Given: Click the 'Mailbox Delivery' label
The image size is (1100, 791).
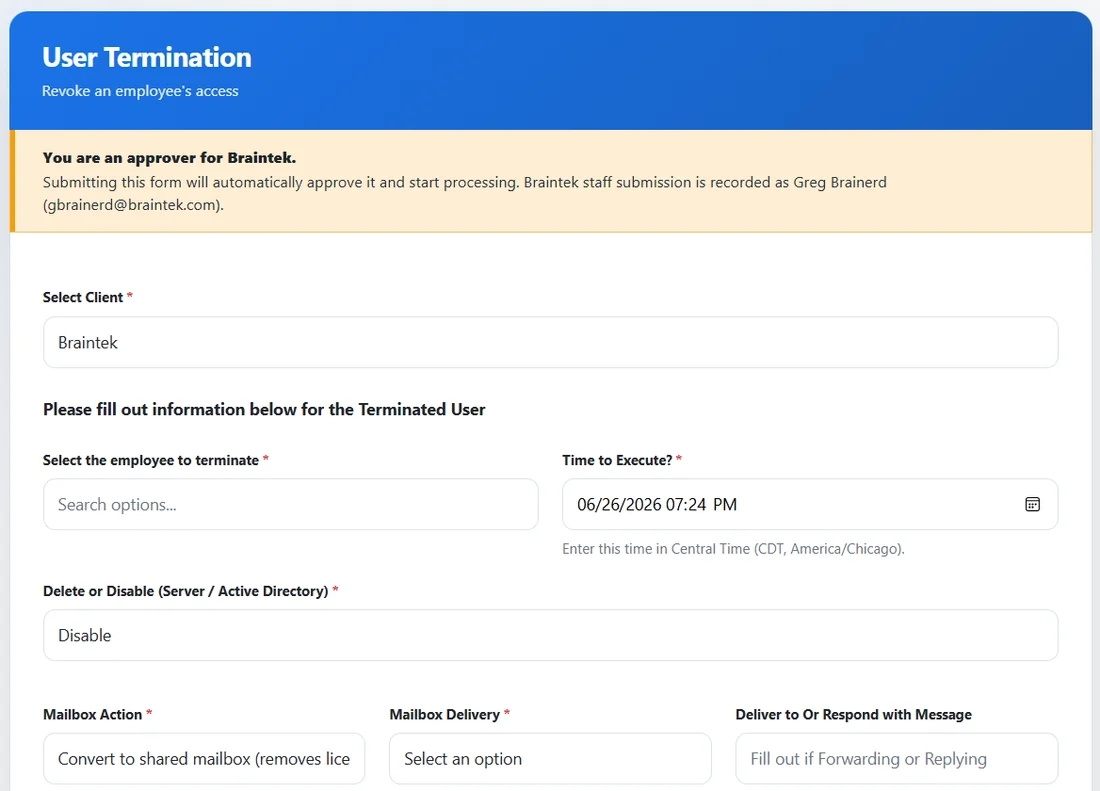Looking at the screenshot, I should point(445,715).
